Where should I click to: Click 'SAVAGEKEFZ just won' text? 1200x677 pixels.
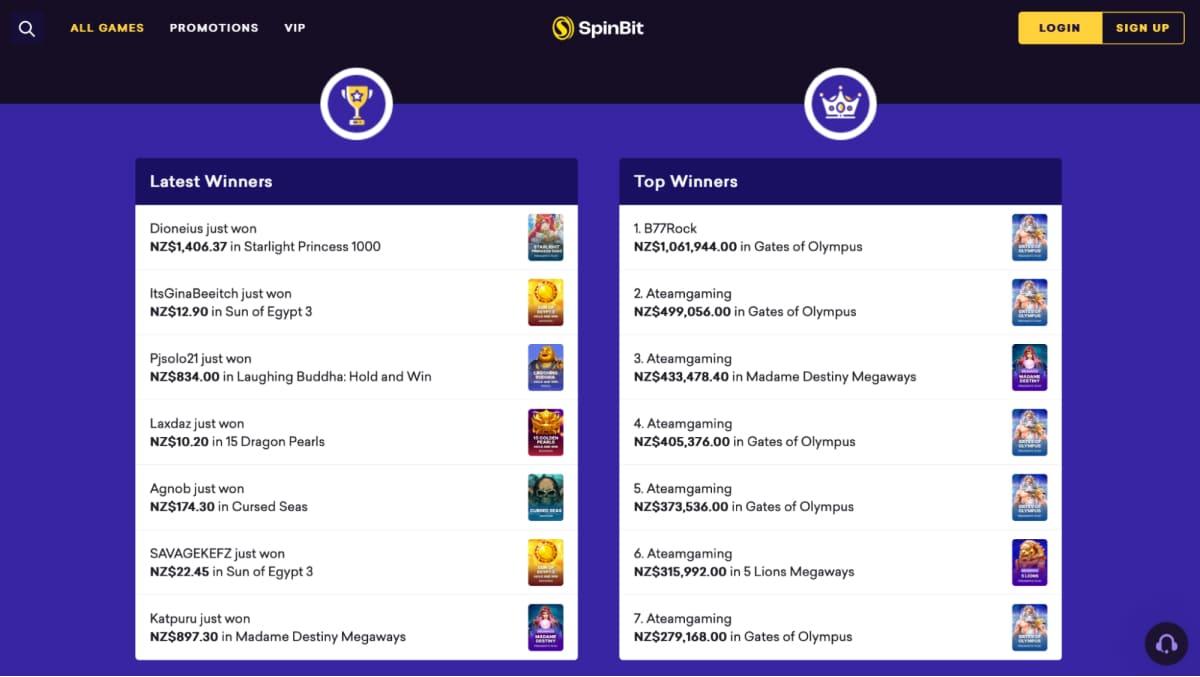(x=217, y=553)
